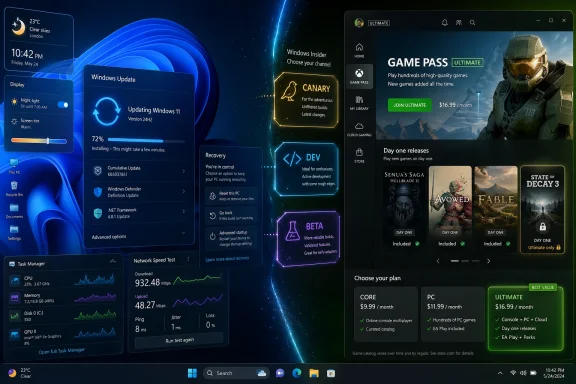
Task: Adjust the screen tint warm slider
Action: (39, 141)
